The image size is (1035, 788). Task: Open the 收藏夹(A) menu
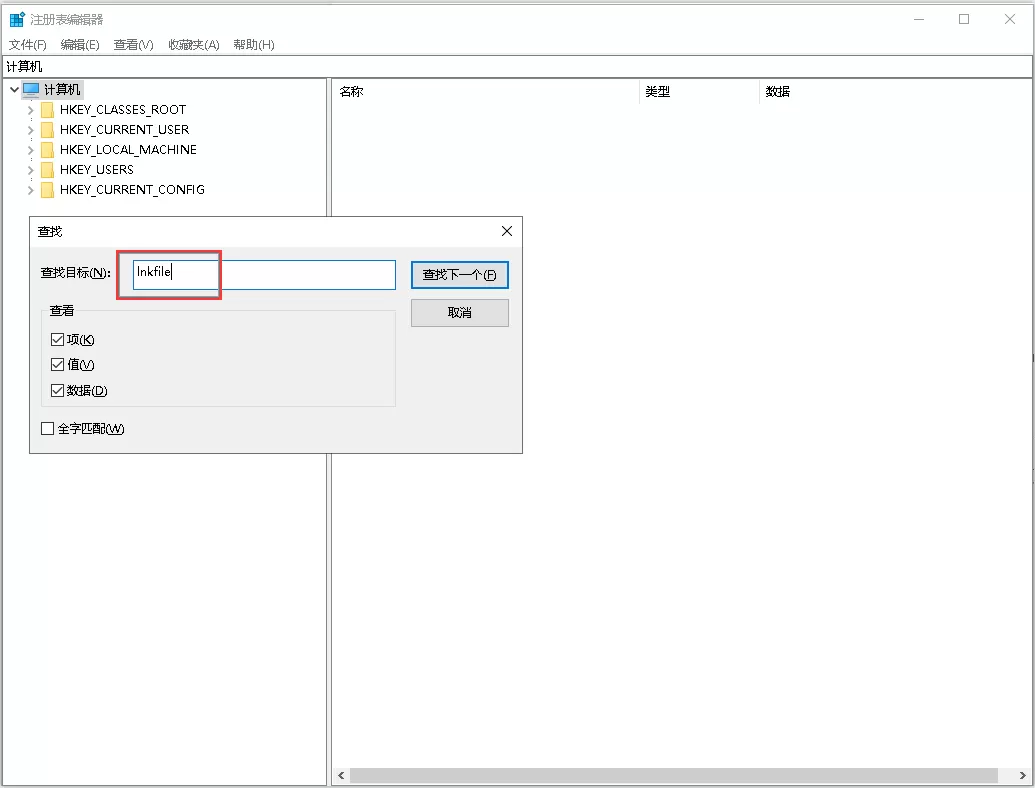(x=193, y=44)
